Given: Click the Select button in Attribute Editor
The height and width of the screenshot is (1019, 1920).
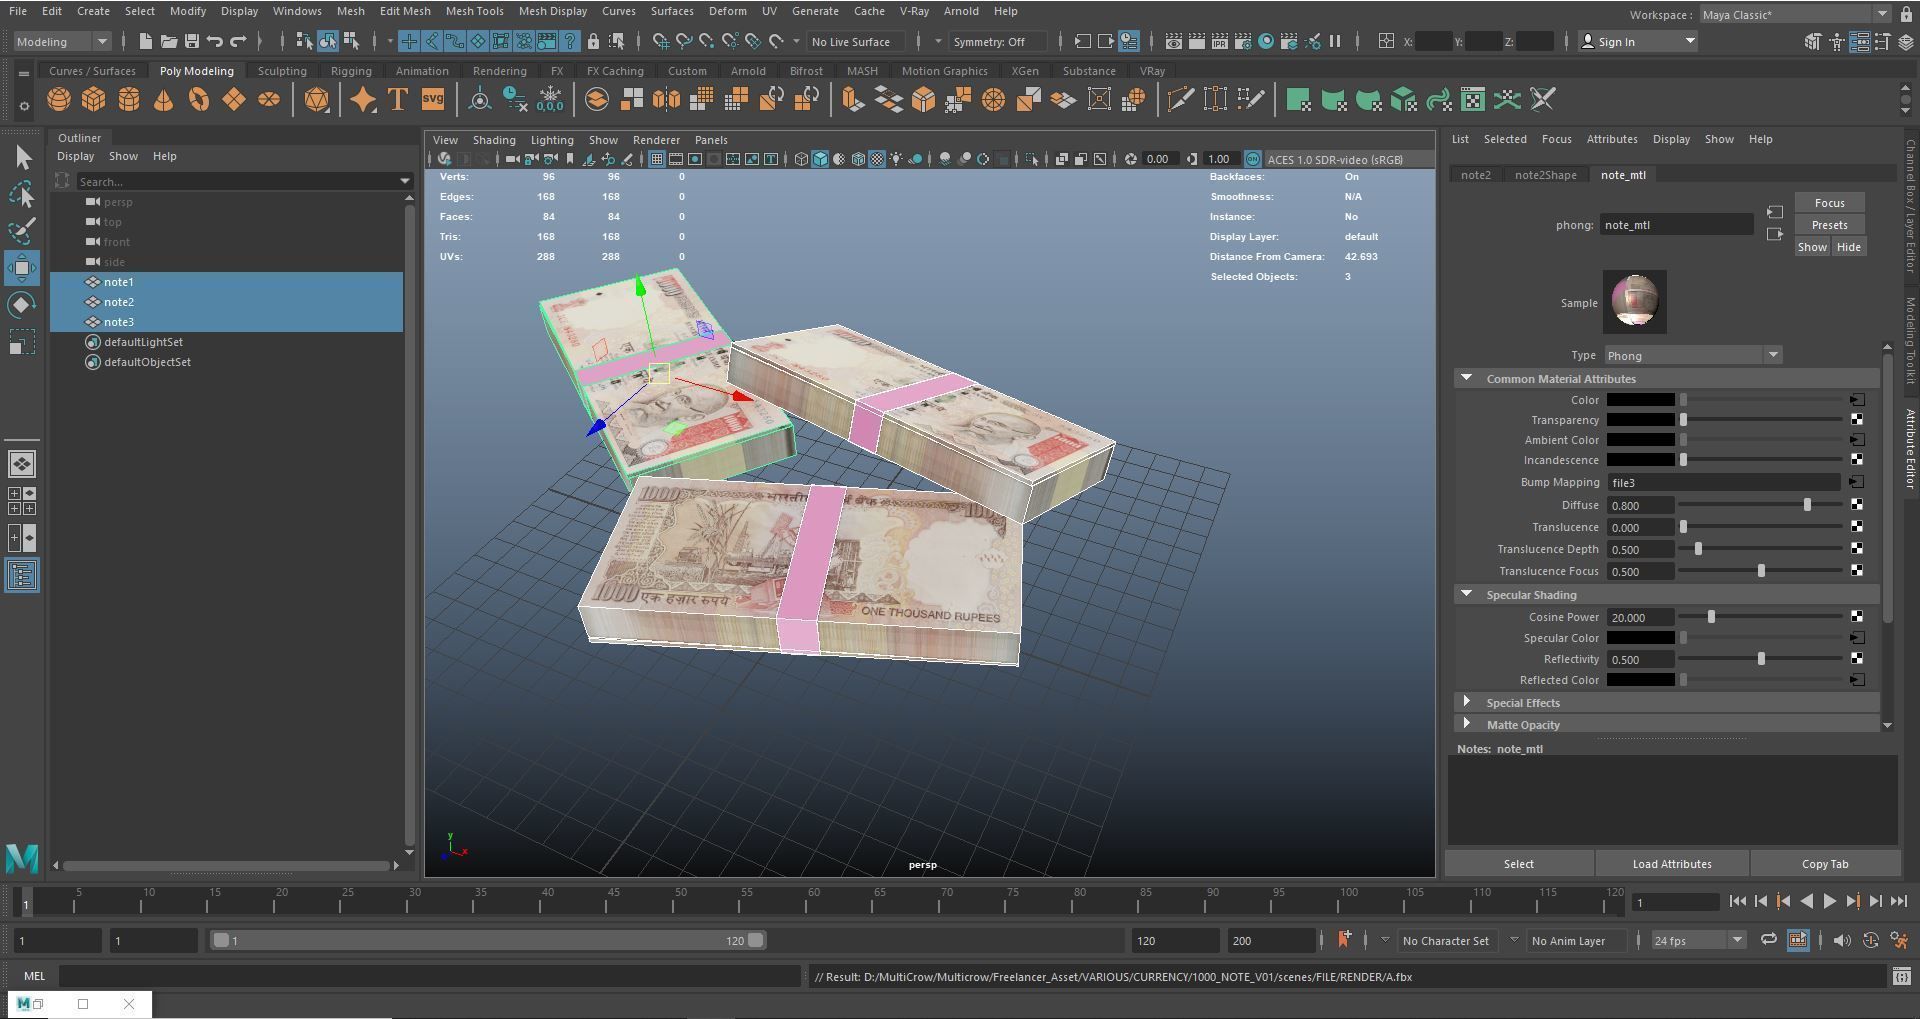Looking at the screenshot, I should tap(1518, 864).
